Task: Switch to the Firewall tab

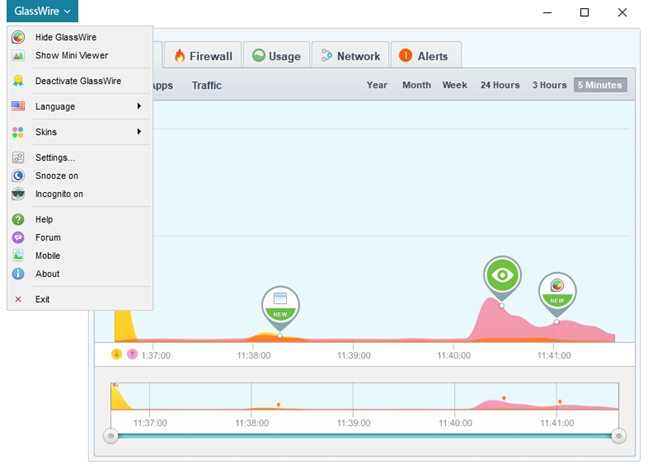Action: coord(203,55)
